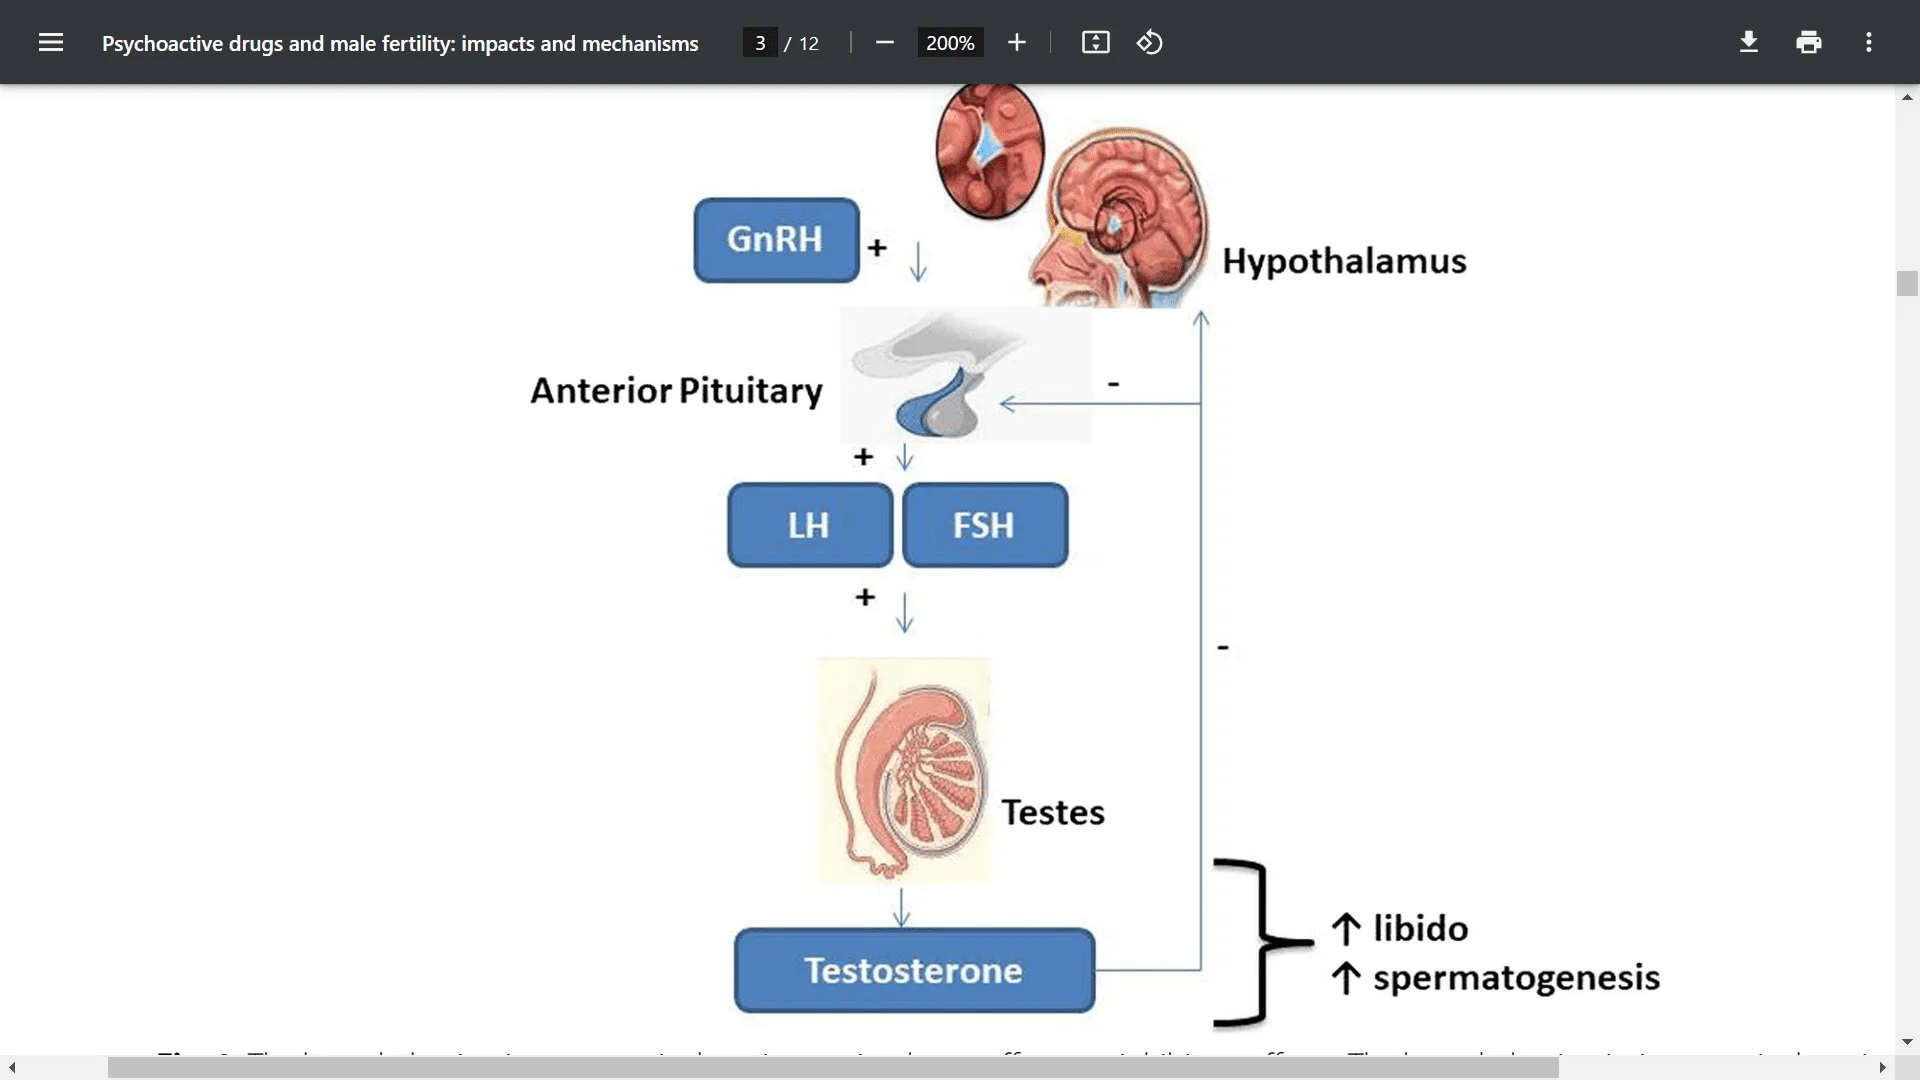Open the more actions menu

(1868, 42)
